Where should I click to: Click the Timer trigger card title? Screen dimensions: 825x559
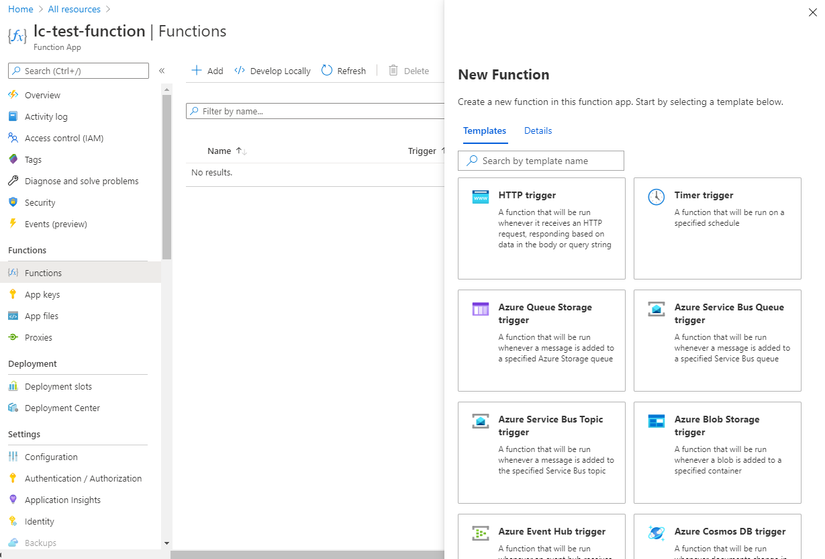click(703, 195)
